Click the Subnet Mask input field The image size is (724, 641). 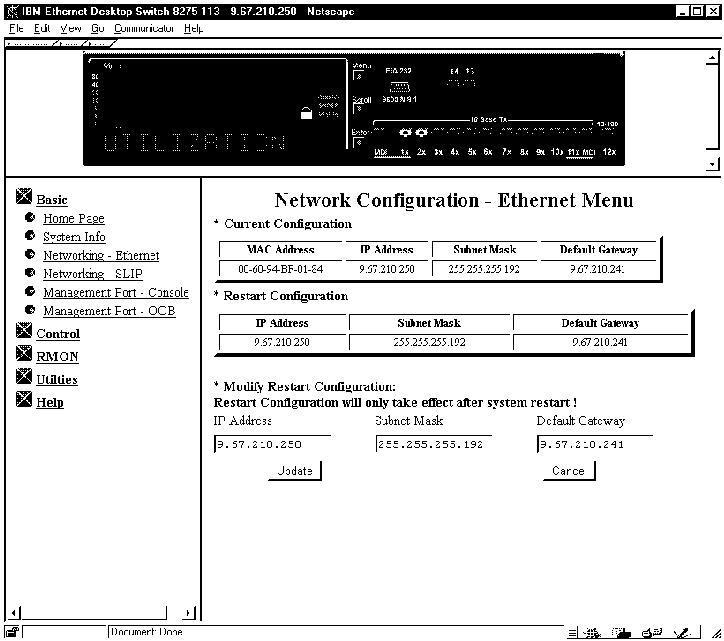tap(433, 444)
